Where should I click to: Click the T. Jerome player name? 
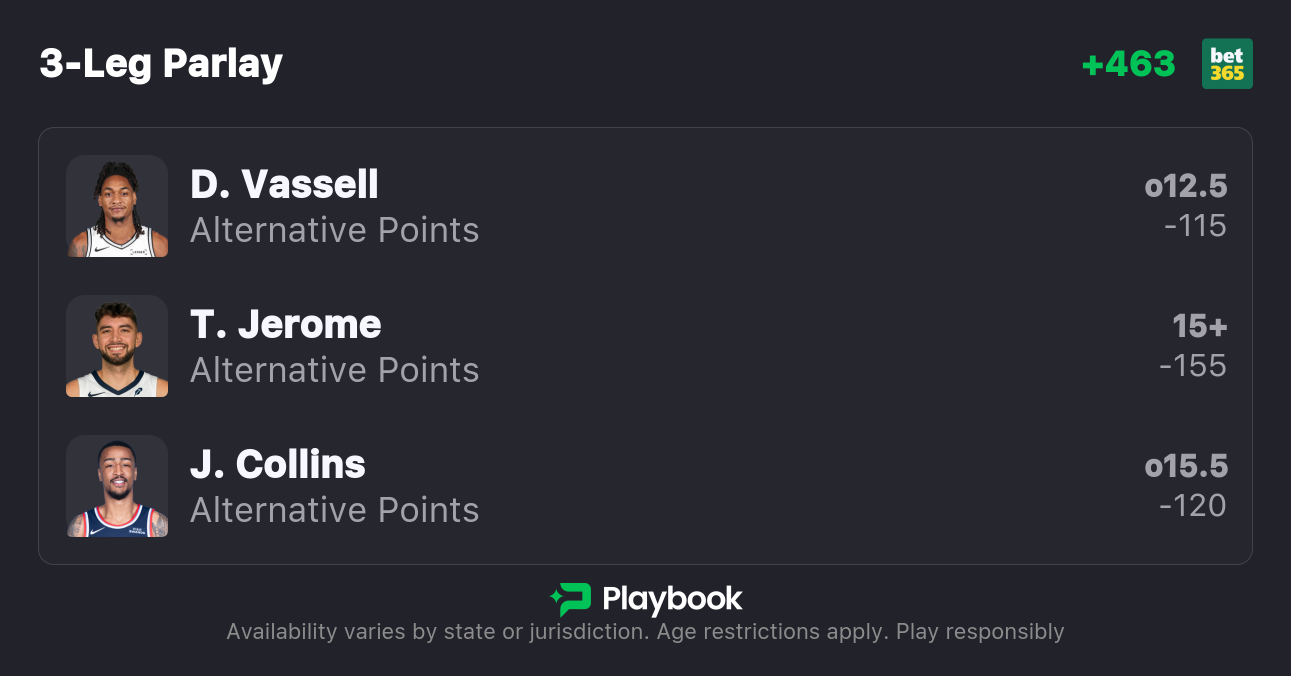coord(286,325)
